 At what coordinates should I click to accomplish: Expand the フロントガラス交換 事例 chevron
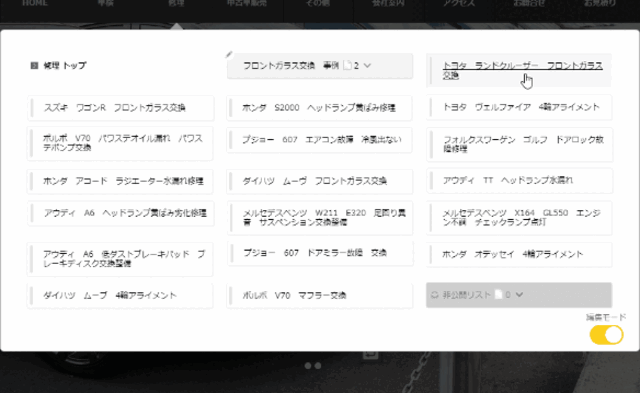pyautogui.click(x=367, y=65)
